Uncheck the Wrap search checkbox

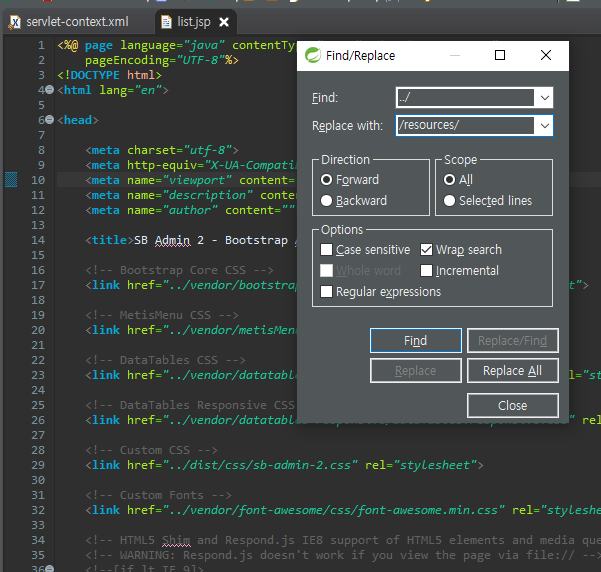426,250
